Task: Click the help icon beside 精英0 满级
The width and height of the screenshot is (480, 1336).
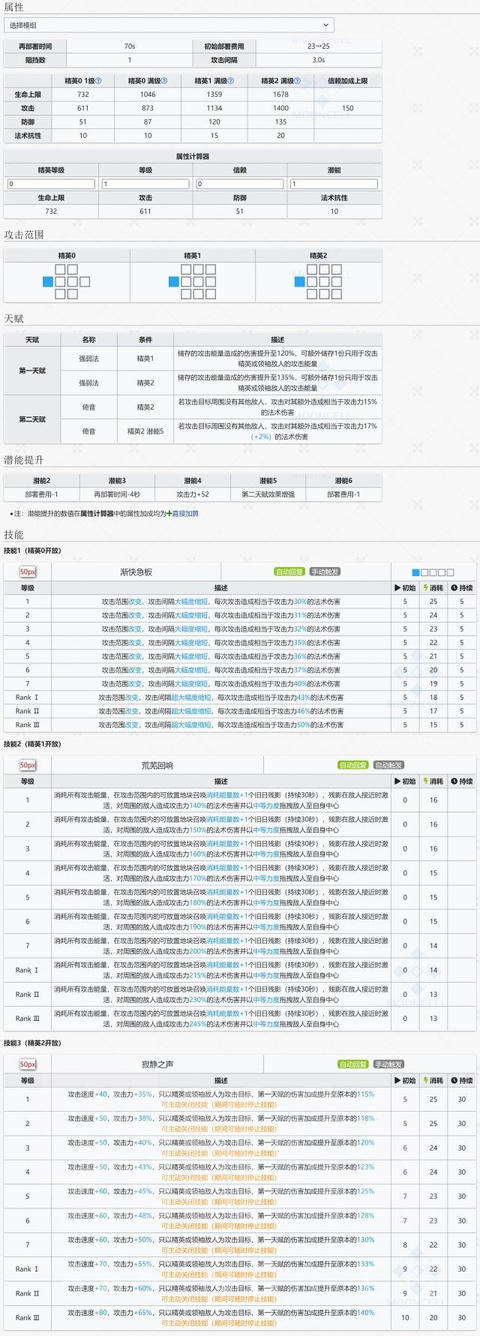Action: point(164,80)
